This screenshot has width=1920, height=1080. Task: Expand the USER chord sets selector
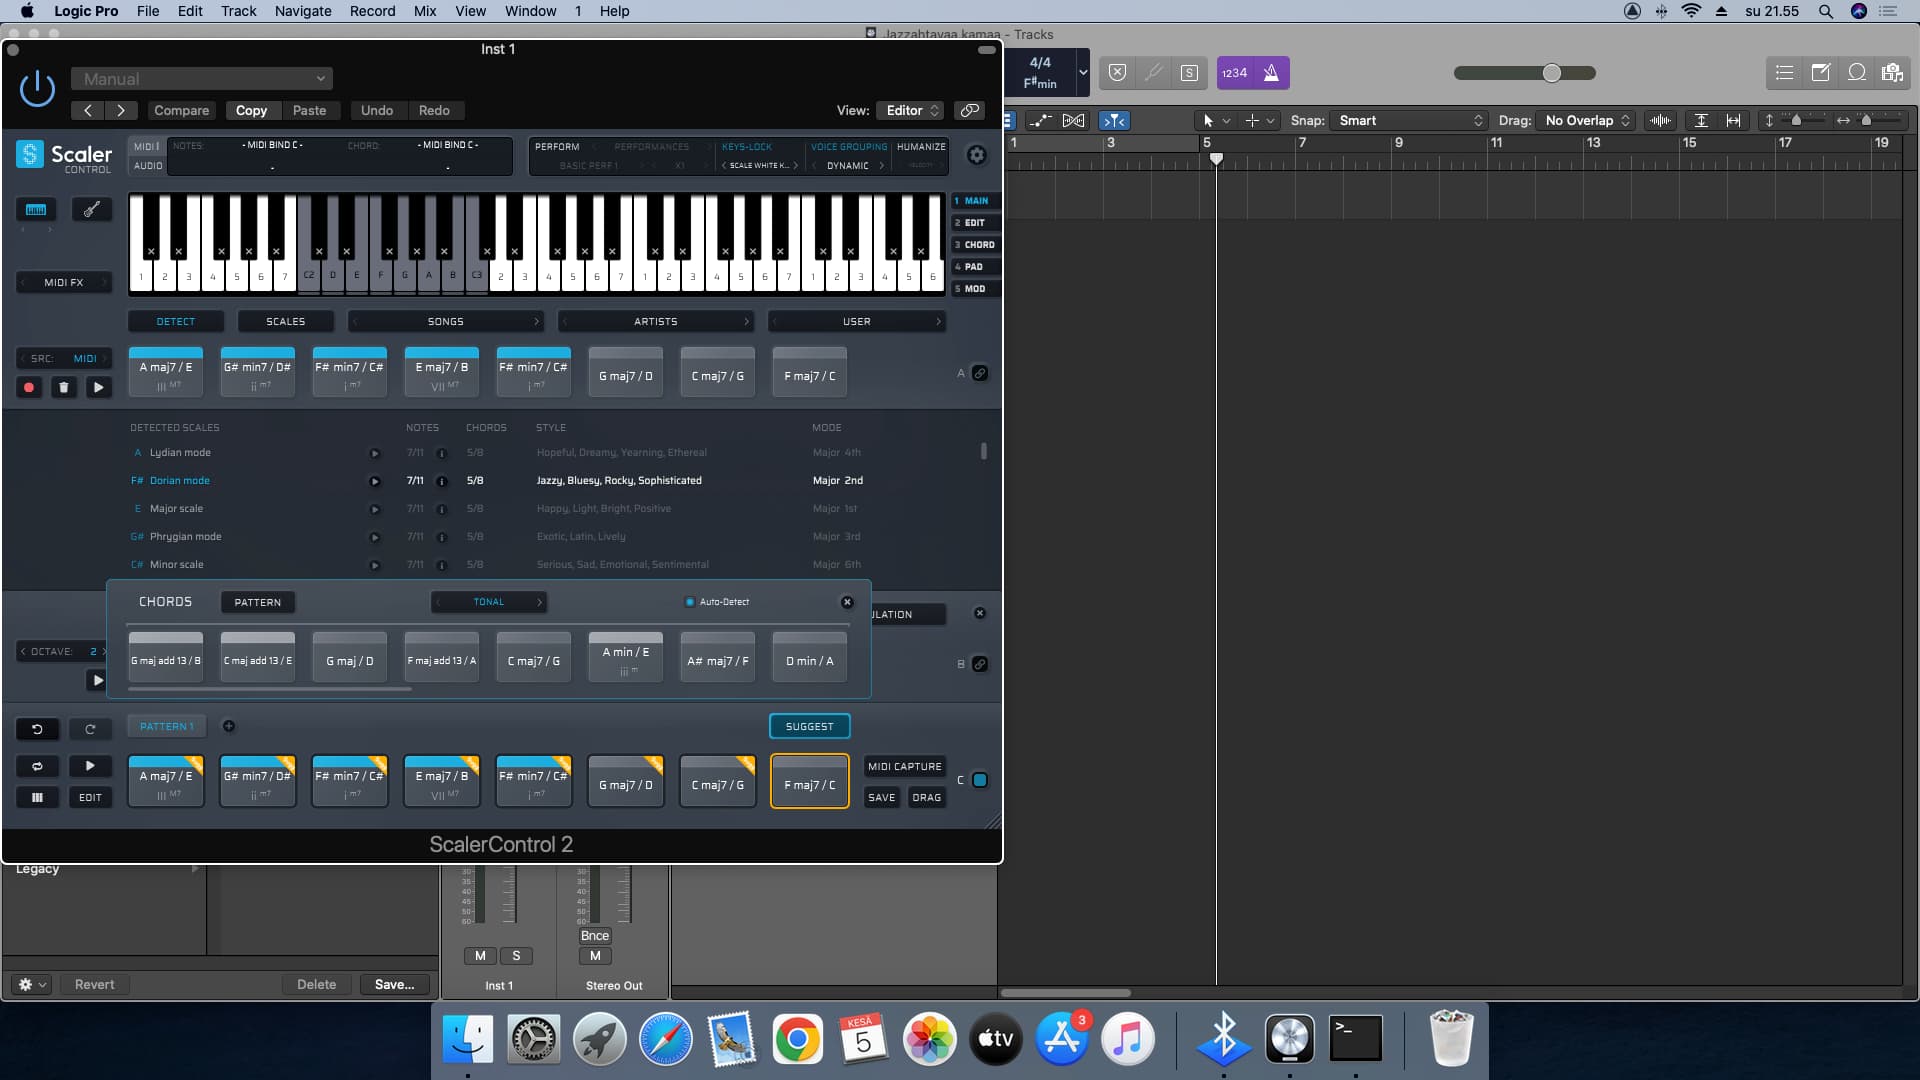click(856, 322)
